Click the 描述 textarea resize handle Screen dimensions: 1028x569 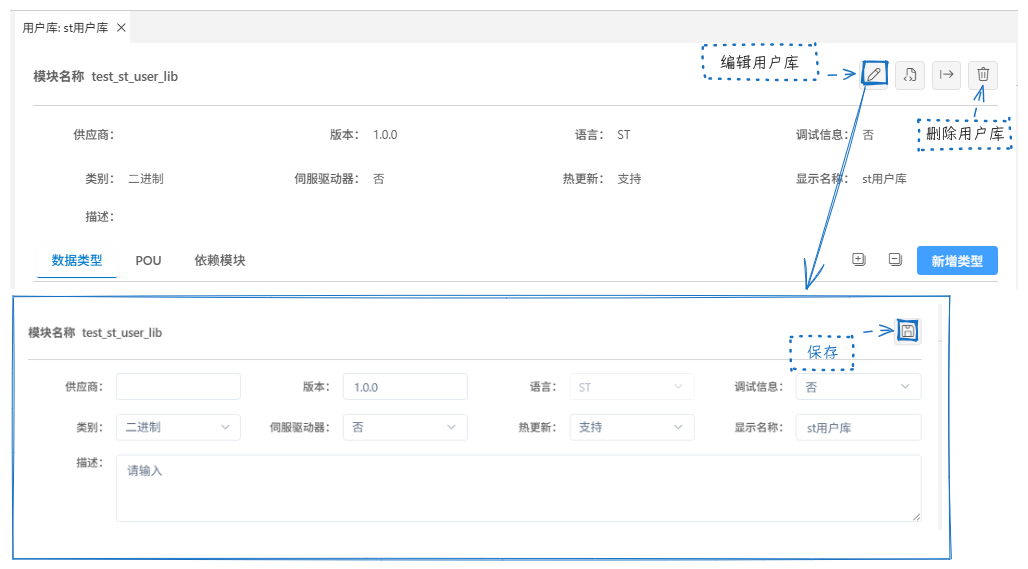[x=916, y=517]
